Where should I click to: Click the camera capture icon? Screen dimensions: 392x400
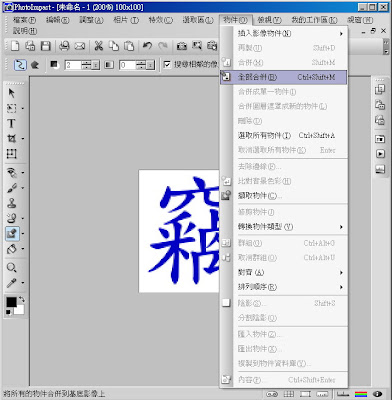(181, 46)
